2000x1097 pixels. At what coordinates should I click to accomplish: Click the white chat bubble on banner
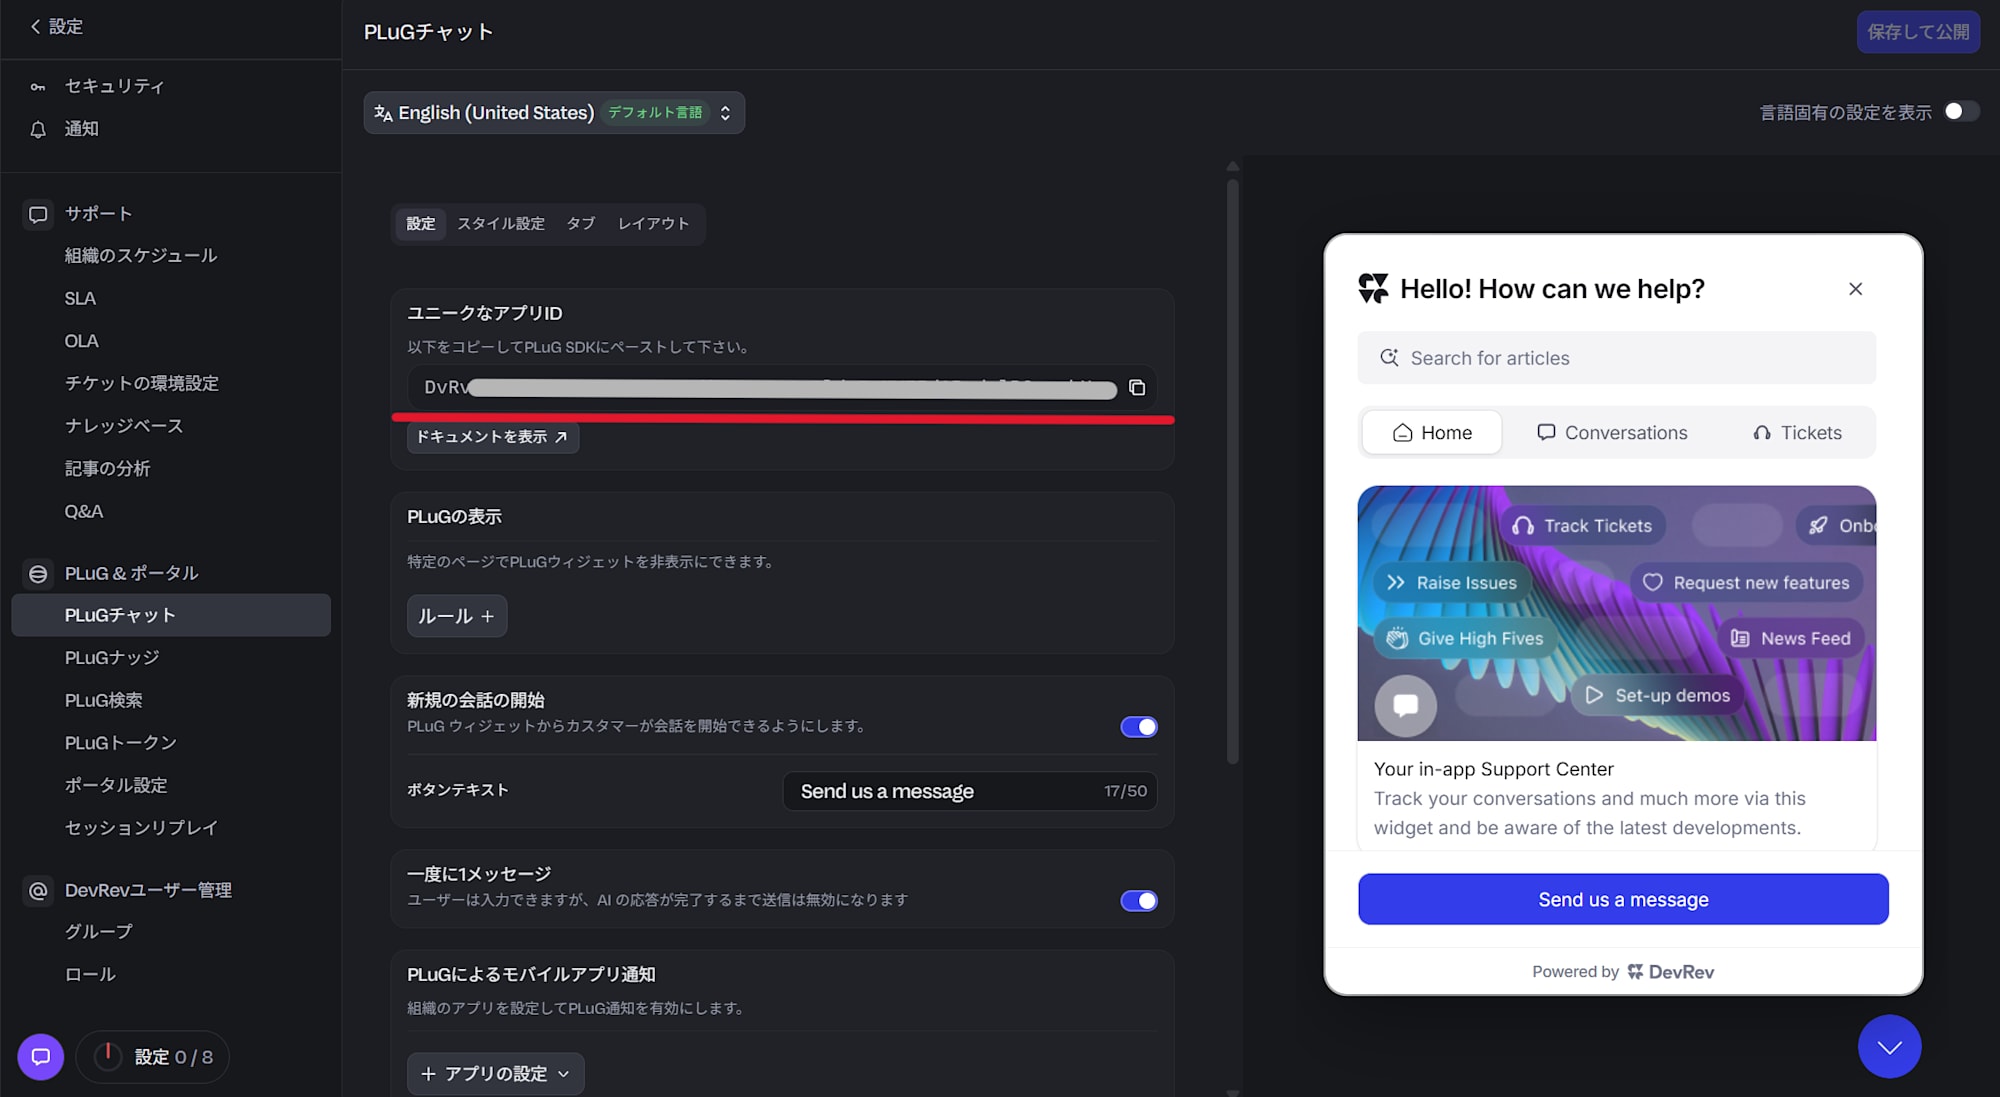(x=1405, y=706)
